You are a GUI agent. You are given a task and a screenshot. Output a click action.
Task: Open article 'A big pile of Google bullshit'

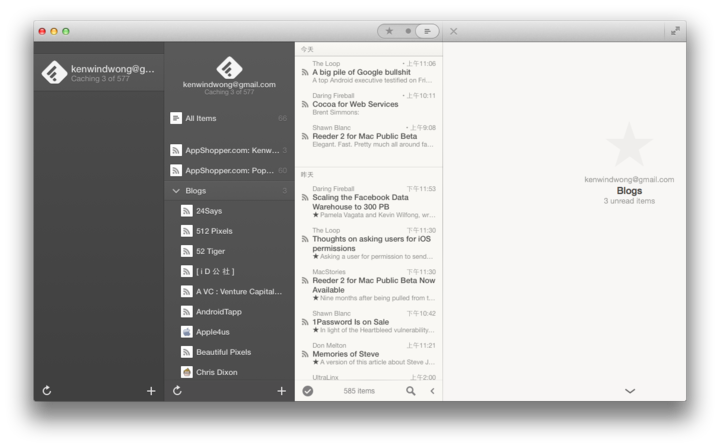361,72
